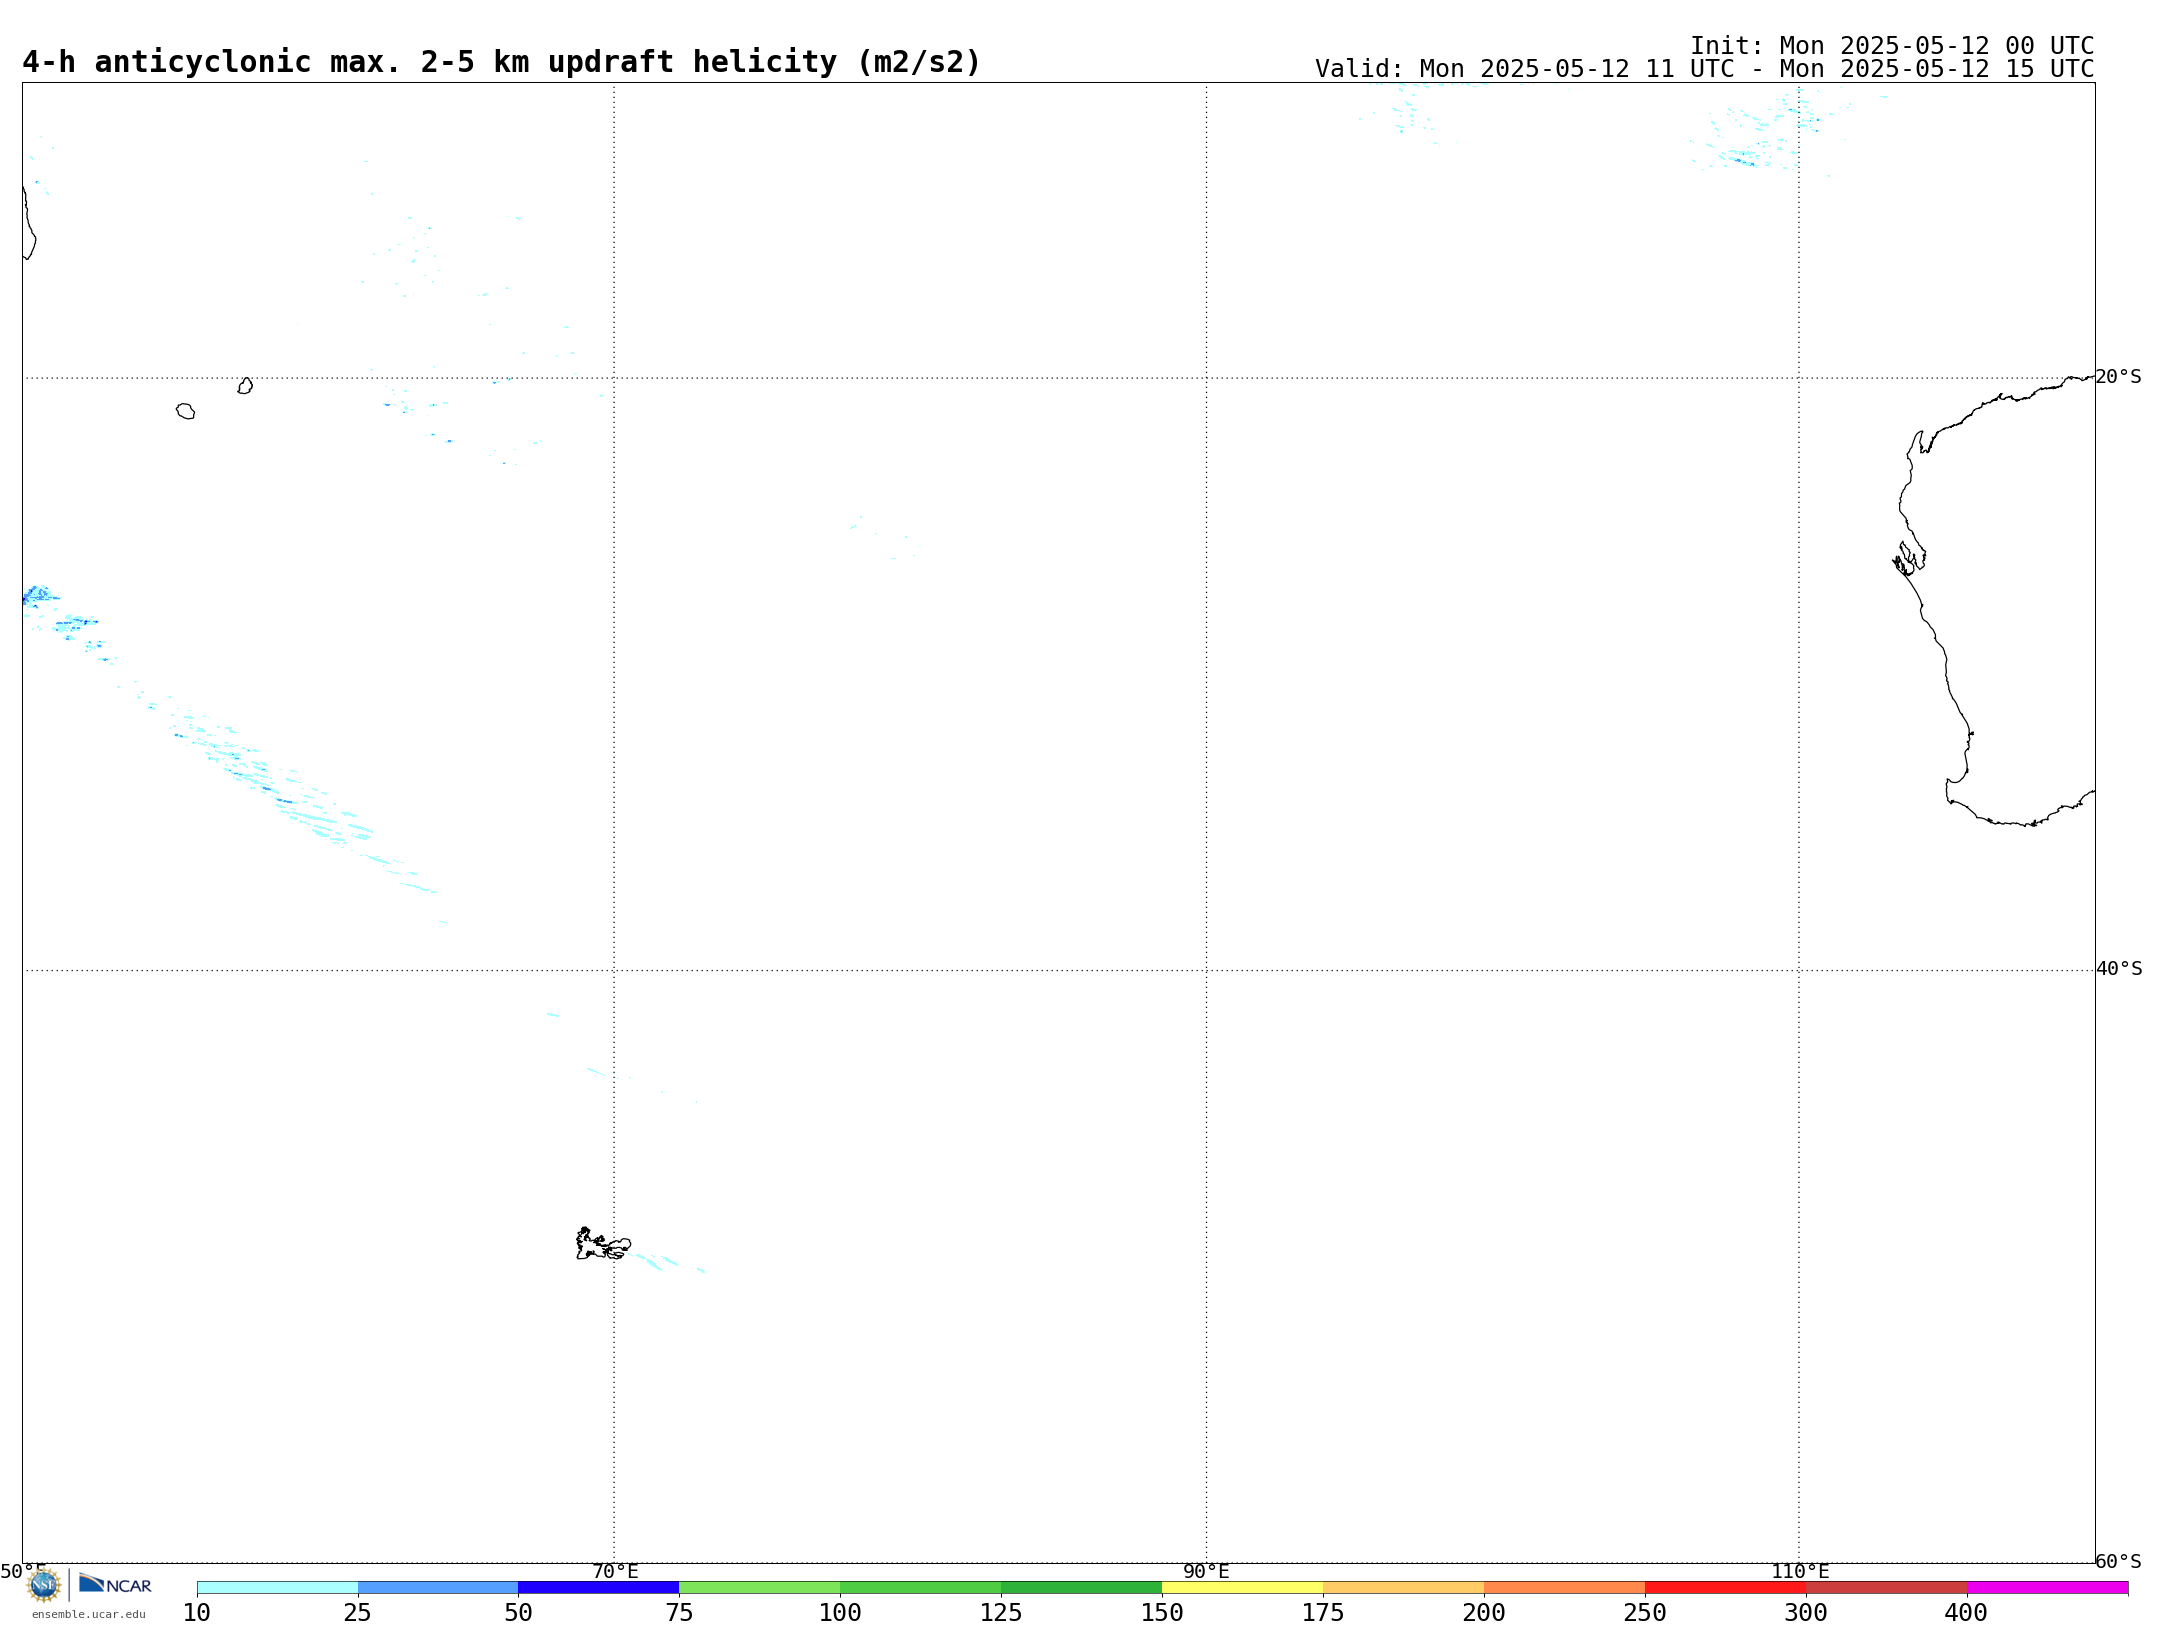Click the colorbar tick label 200
2160x1626 pixels.
click(x=1484, y=1613)
